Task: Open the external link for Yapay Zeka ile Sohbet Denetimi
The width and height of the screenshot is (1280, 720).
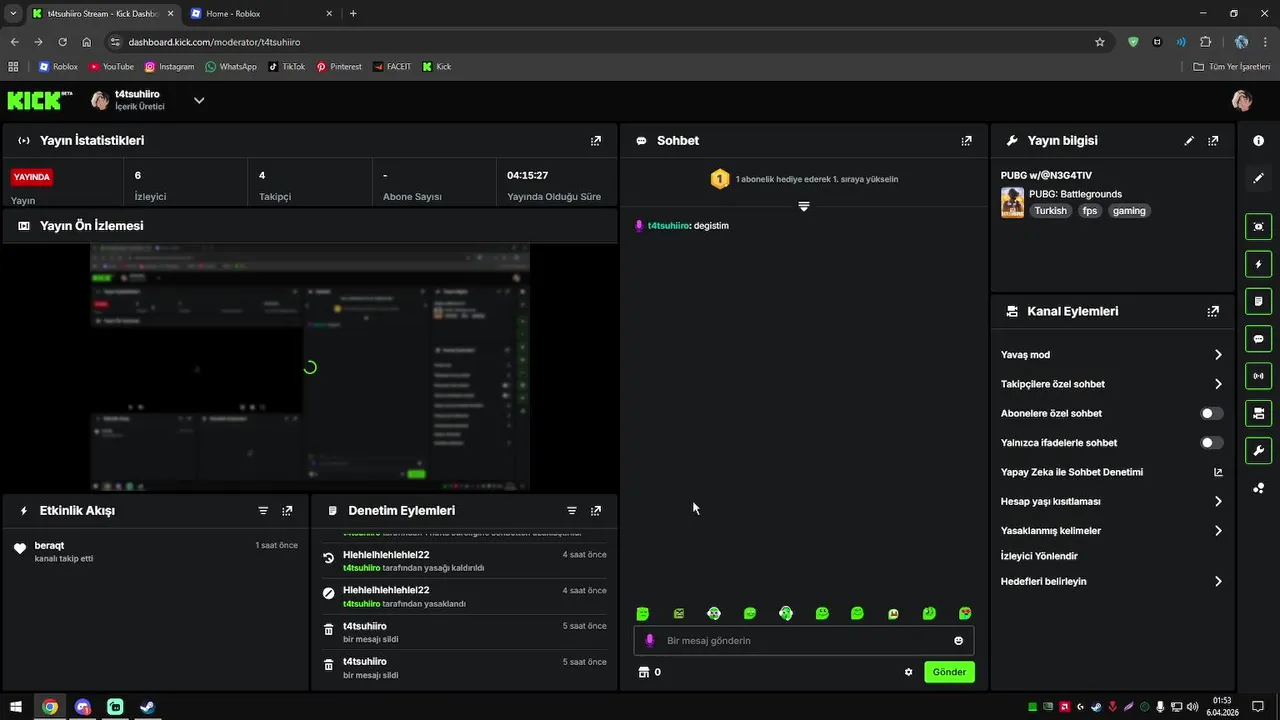Action: pos(1218,472)
